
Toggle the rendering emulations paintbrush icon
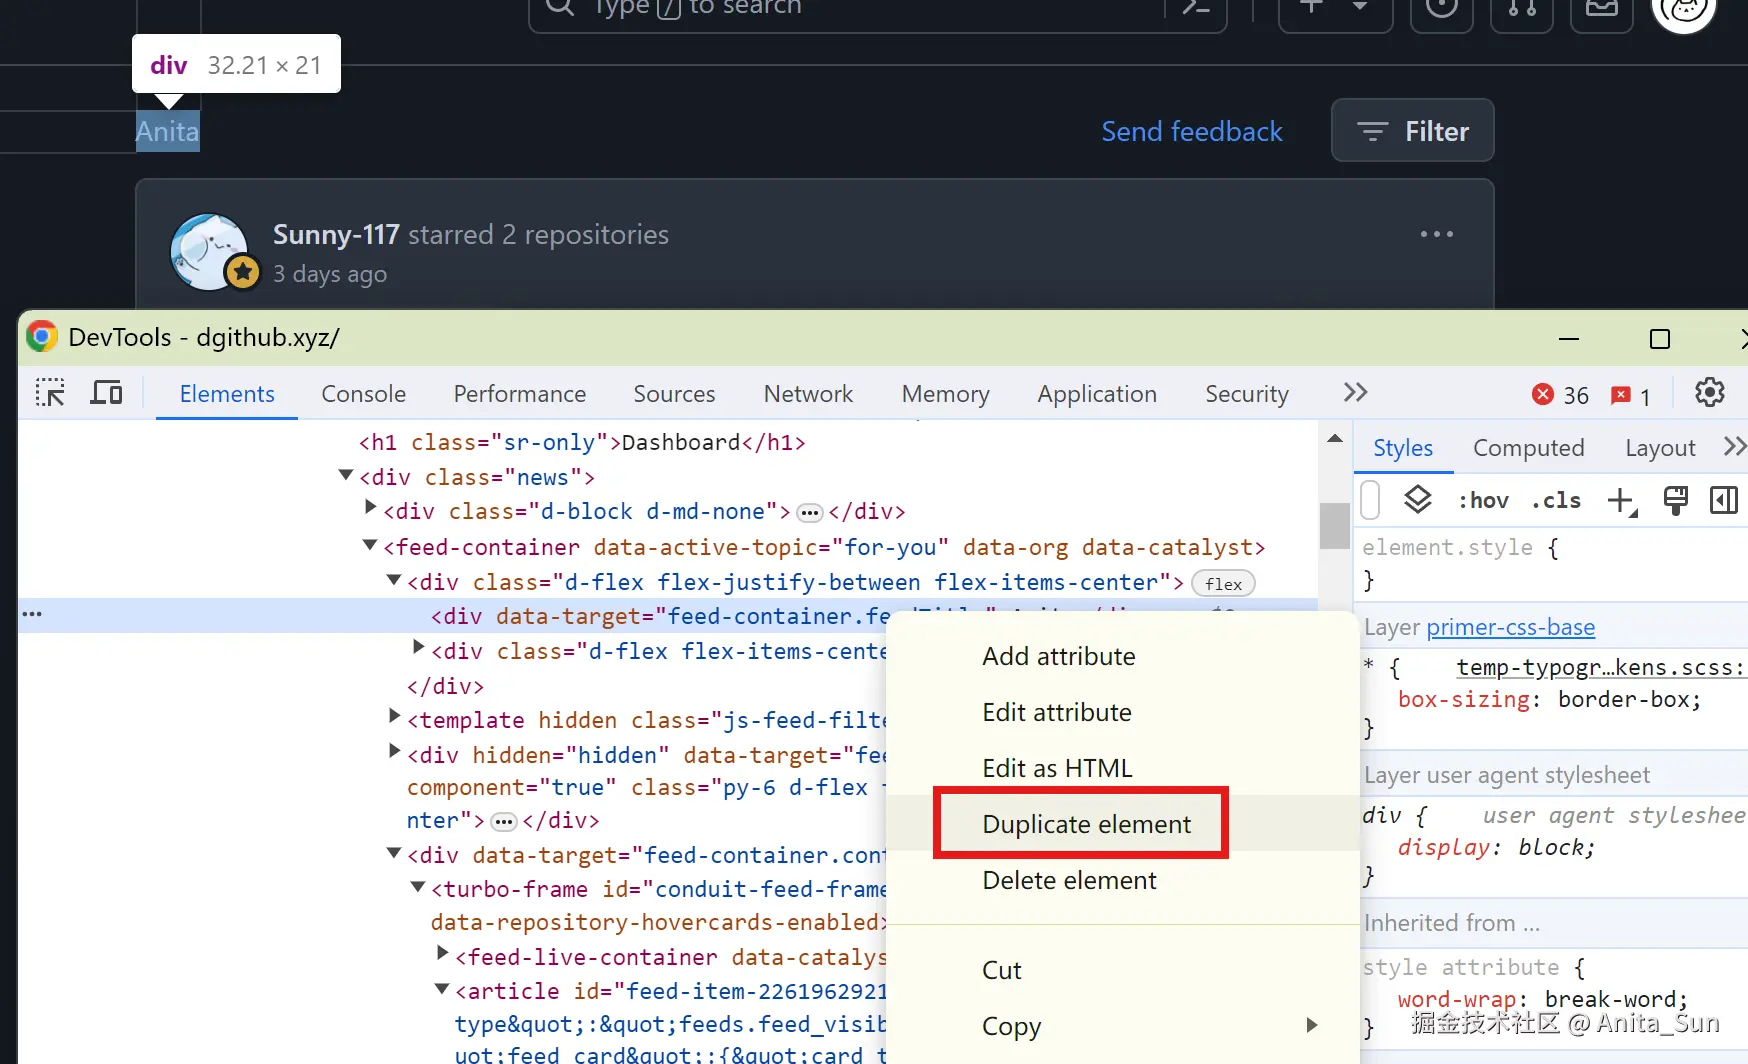tap(1675, 500)
